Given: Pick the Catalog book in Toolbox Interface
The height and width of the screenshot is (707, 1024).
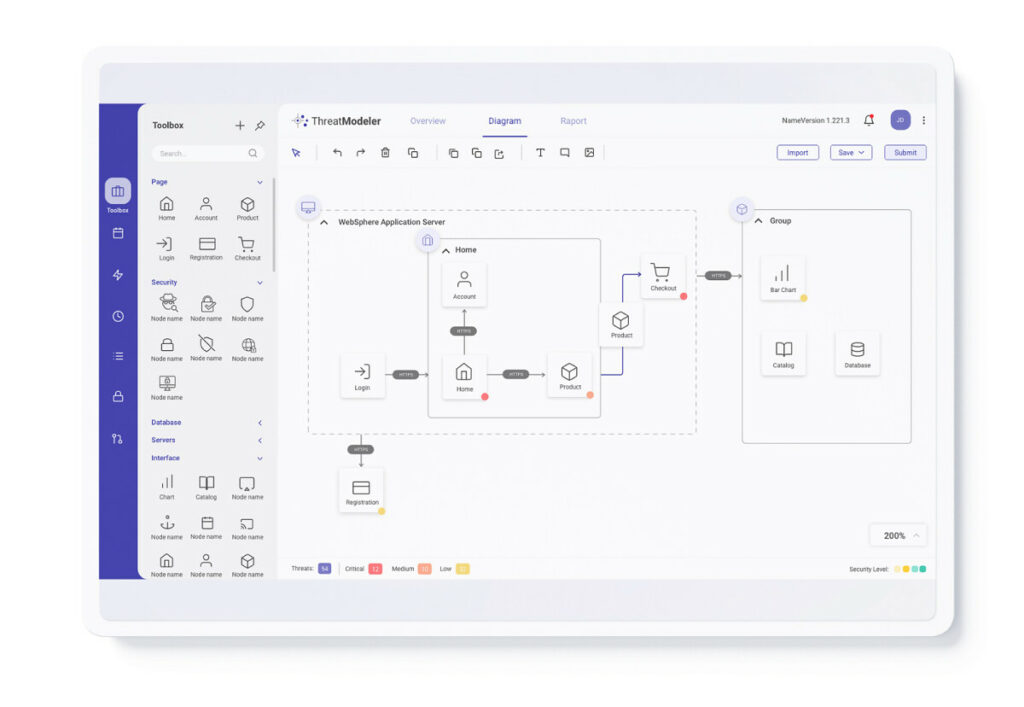Looking at the screenshot, I should point(206,487).
